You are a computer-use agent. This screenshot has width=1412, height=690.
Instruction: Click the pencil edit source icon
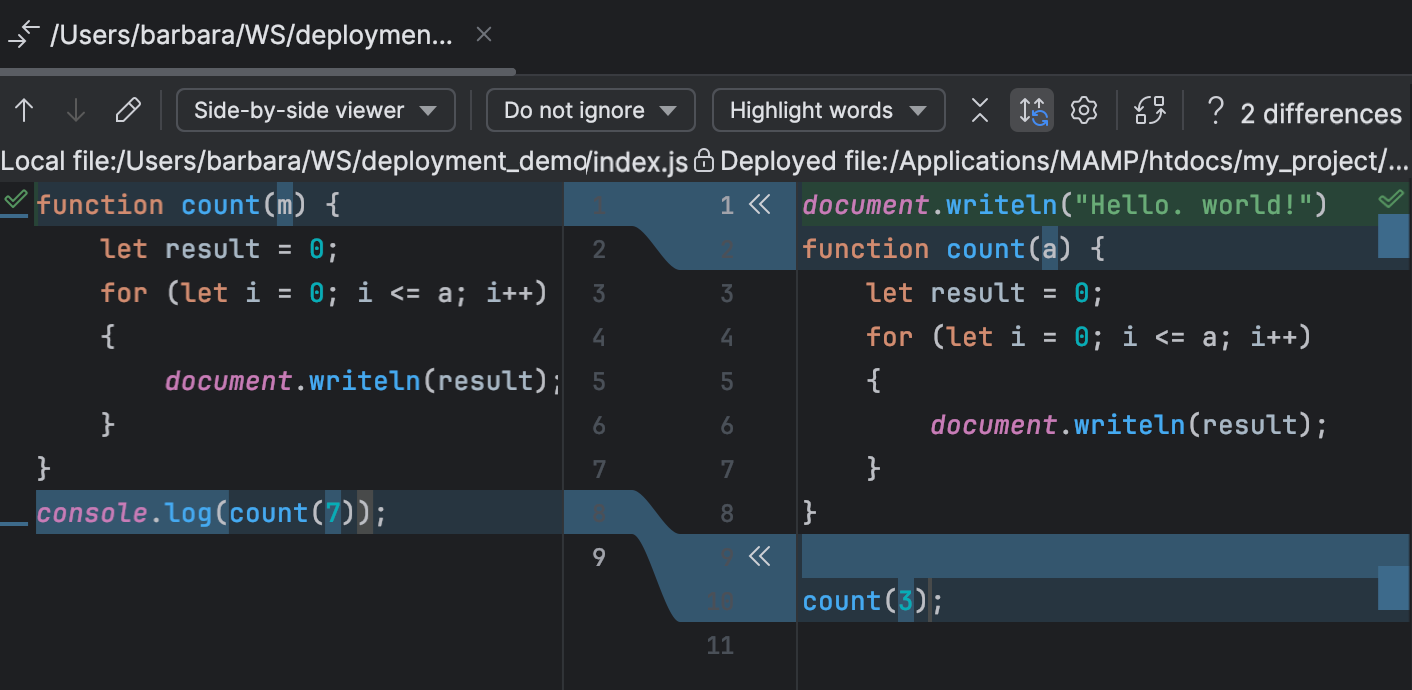pyautogui.click(x=128, y=111)
